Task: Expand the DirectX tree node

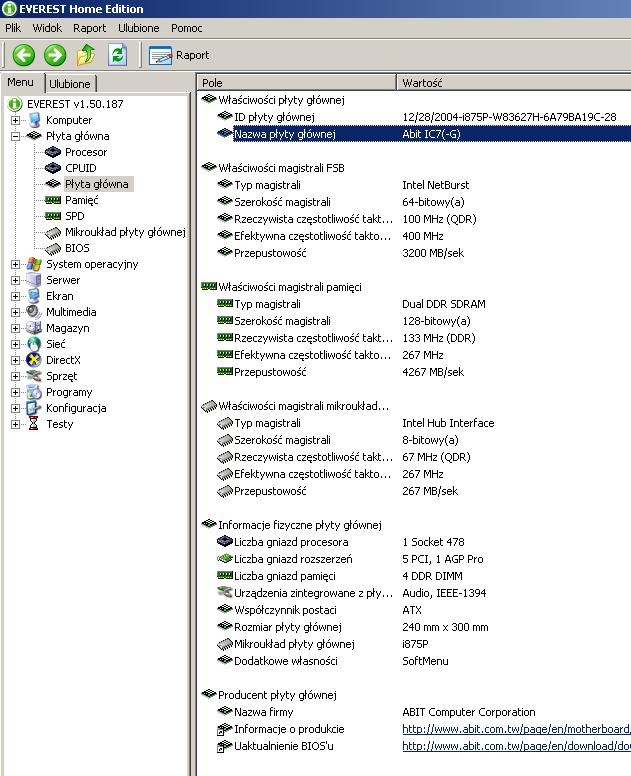Action: pos(15,360)
